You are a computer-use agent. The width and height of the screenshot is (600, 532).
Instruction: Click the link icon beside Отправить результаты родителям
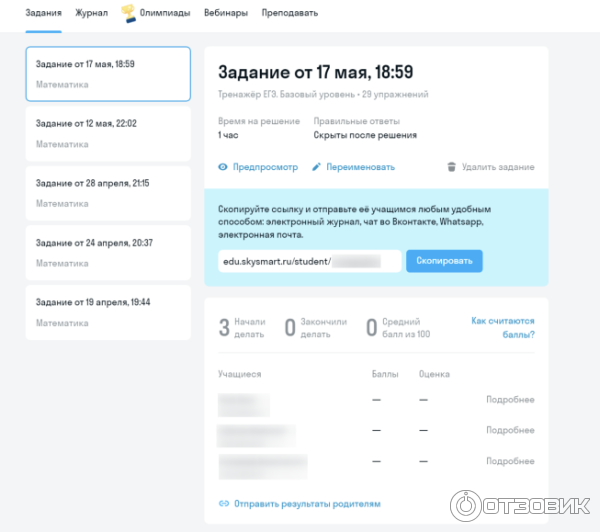(223, 504)
